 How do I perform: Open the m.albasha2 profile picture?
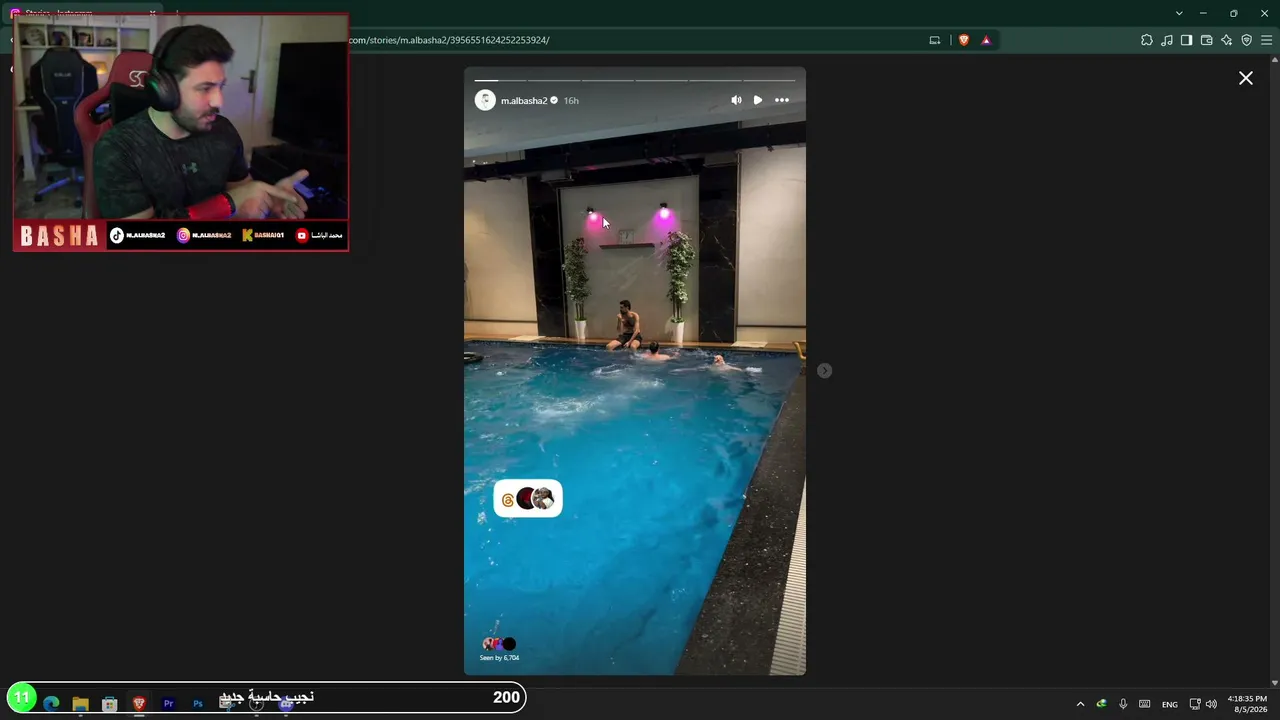tap(485, 100)
